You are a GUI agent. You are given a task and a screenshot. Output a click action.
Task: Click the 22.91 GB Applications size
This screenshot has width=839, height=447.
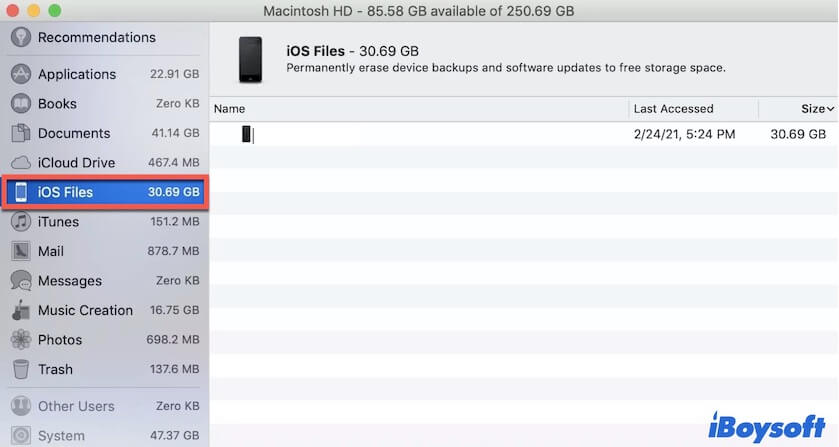[174, 74]
